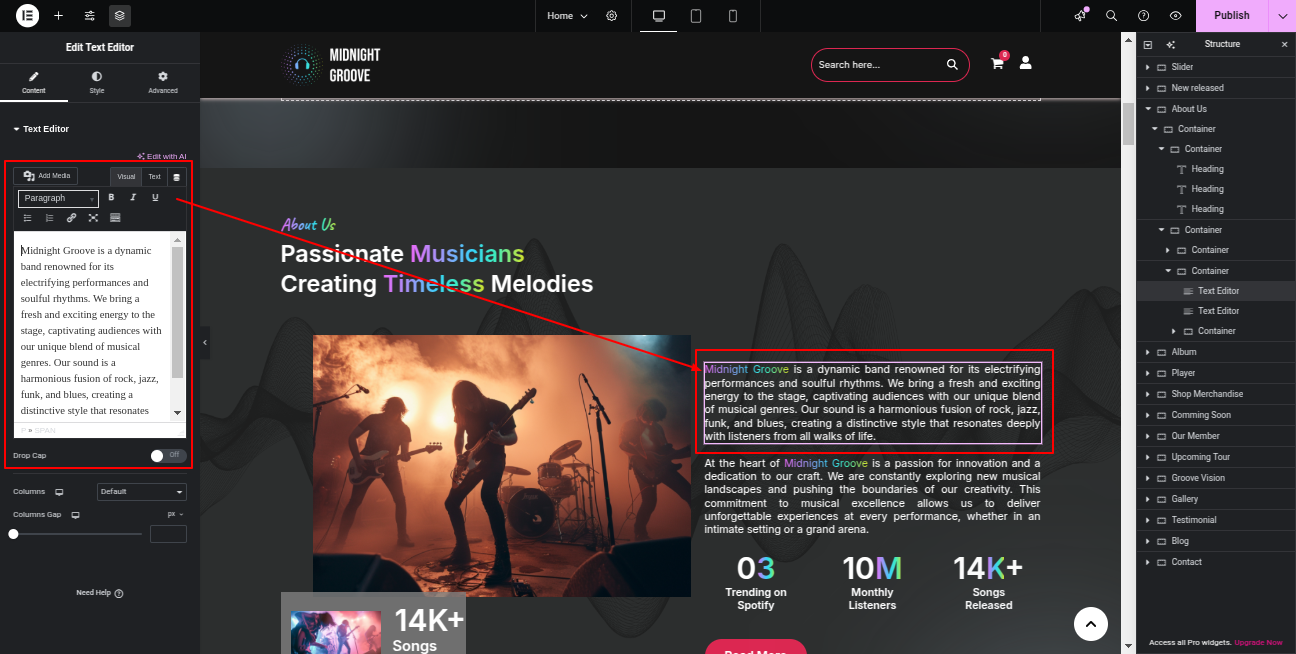This screenshot has height=654, width=1296.
Task: Click the Columns Gap value field
Action: point(168,534)
